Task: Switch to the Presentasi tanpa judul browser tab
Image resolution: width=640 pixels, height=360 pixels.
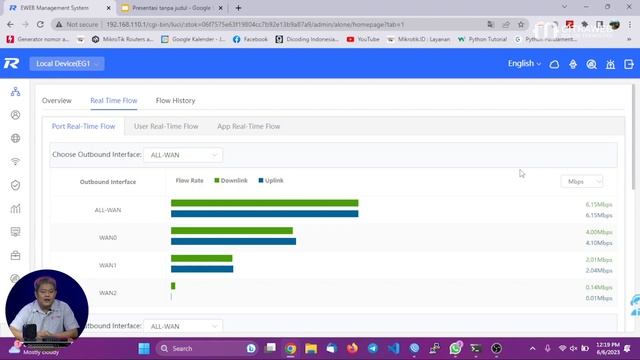Action: [171, 8]
